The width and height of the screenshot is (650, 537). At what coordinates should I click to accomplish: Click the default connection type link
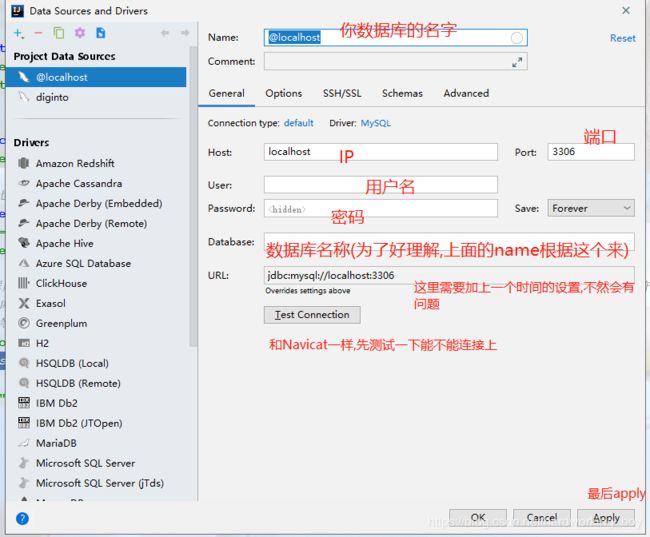pos(298,123)
